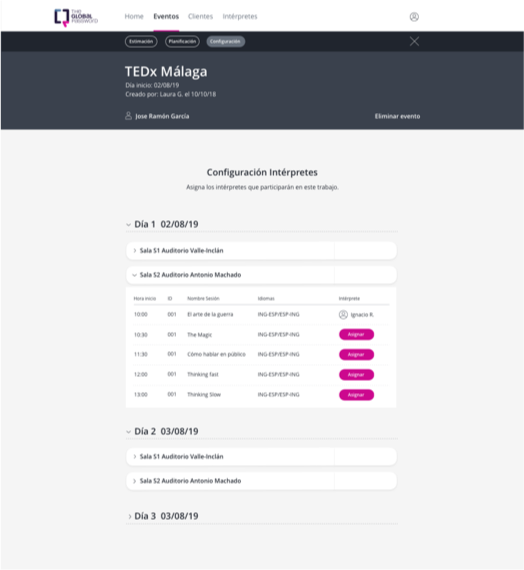Viewport: 524px width, 570px height.
Task: Go to the Home menu item
Action: [134, 16]
